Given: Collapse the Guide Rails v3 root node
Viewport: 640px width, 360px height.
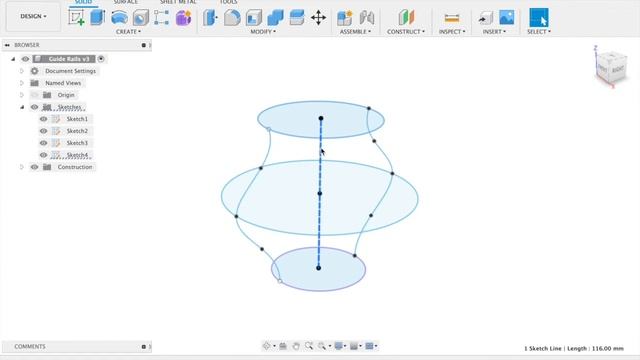Looking at the screenshot, I should (13, 59).
